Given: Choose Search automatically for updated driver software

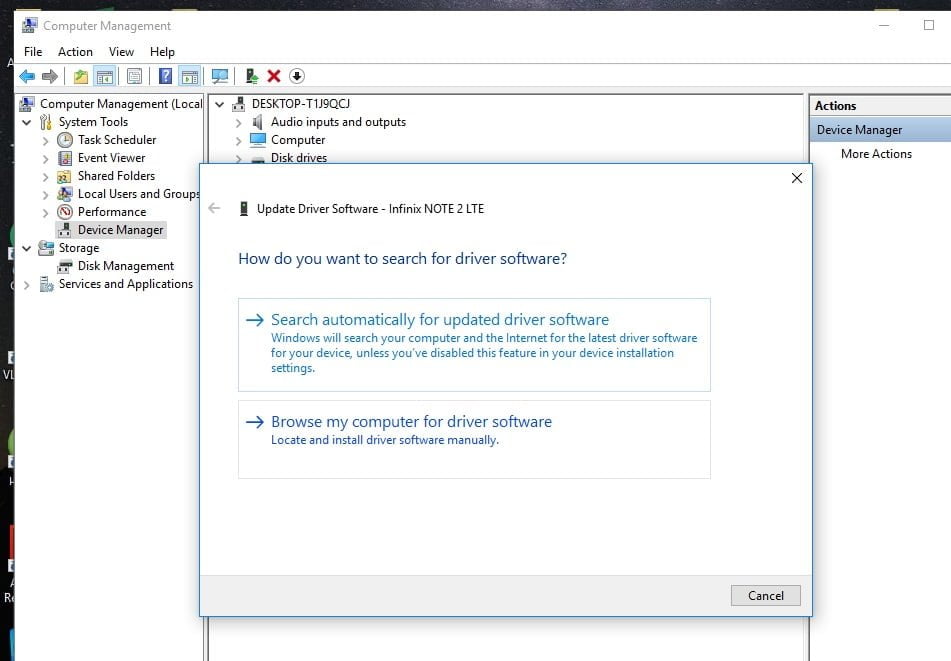Looking at the screenshot, I should (x=474, y=344).
